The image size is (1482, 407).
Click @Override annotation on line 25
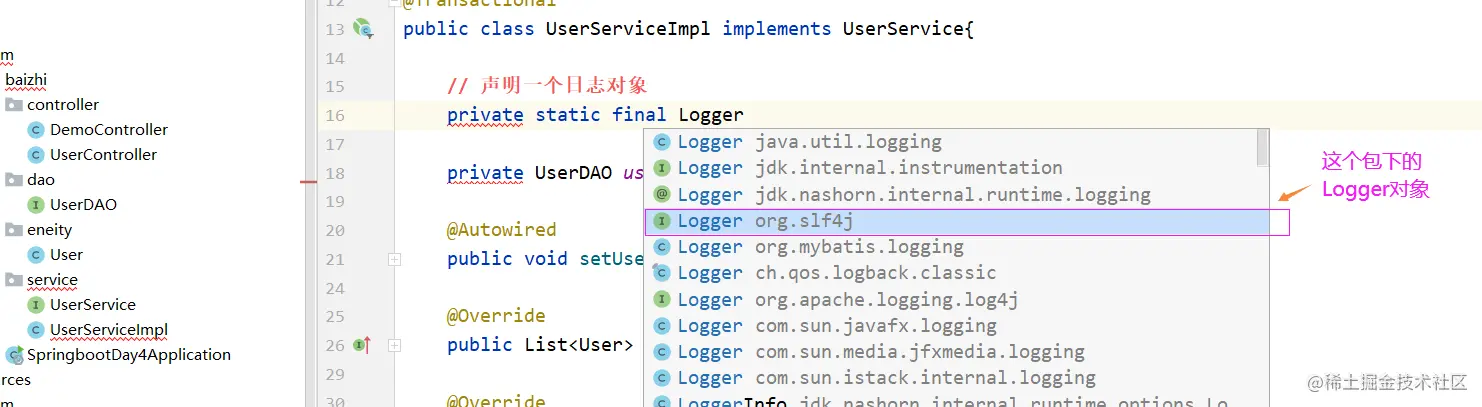(x=496, y=316)
